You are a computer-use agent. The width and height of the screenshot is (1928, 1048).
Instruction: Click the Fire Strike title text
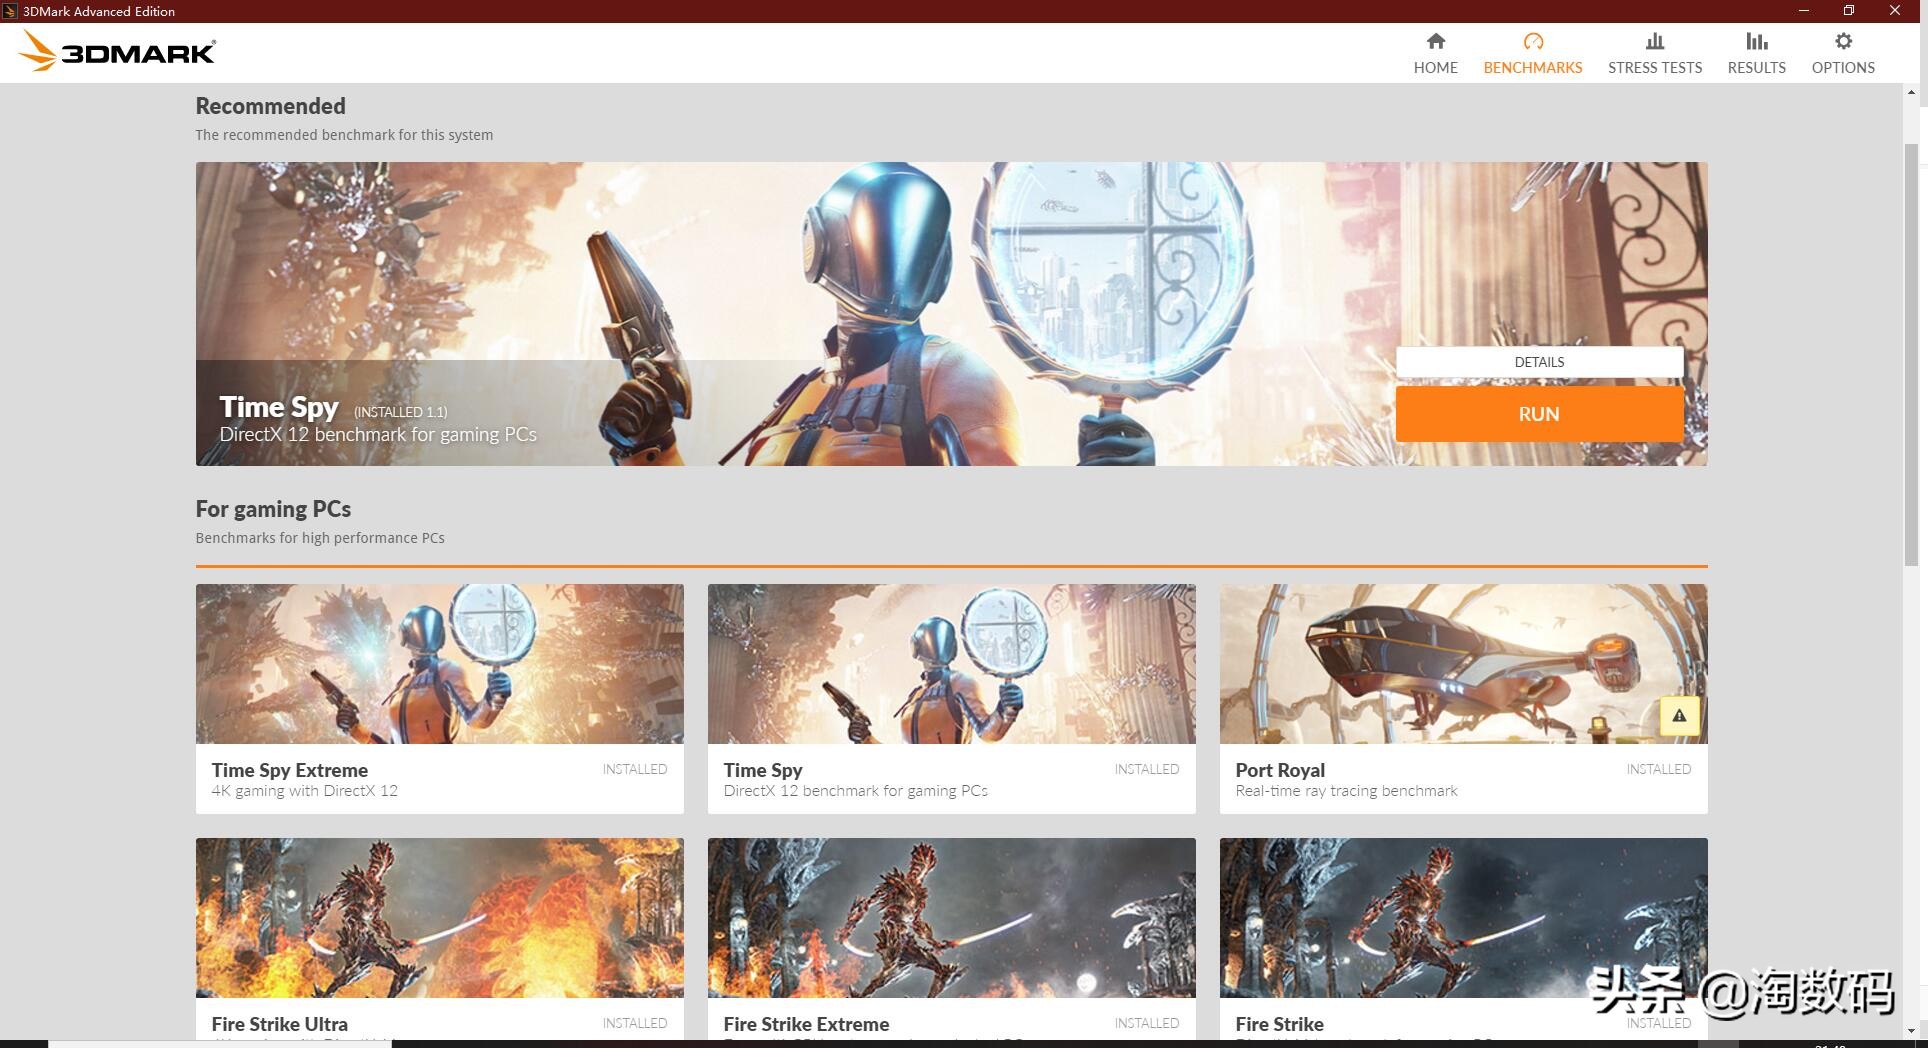coord(1279,1024)
